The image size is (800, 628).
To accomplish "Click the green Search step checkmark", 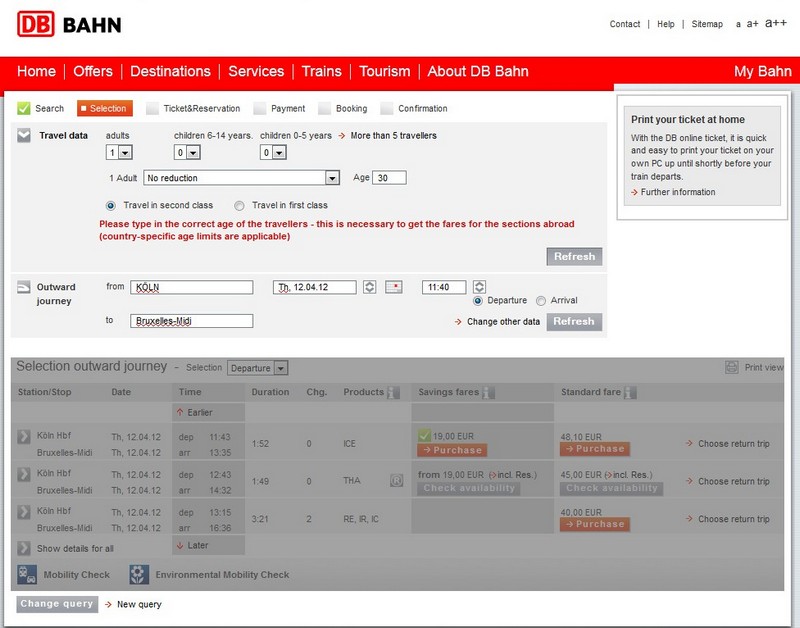I will (23, 108).
